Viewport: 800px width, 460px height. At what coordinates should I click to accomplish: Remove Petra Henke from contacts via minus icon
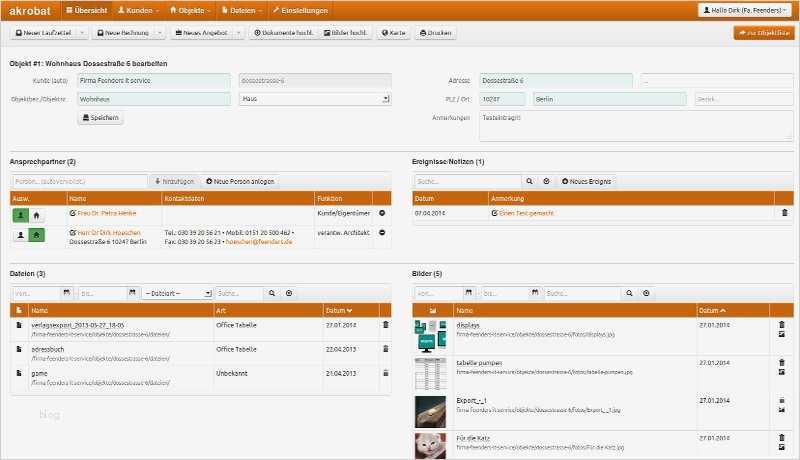[x=382, y=213]
